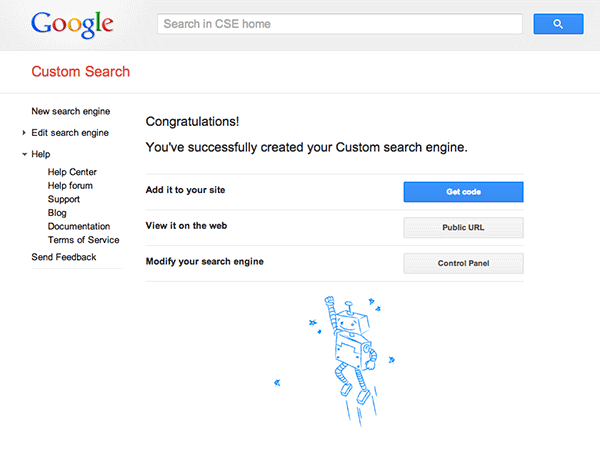Viewport: 600px width, 449px height.
Task: Open the Custom Search heading link
Action: (81, 72)
